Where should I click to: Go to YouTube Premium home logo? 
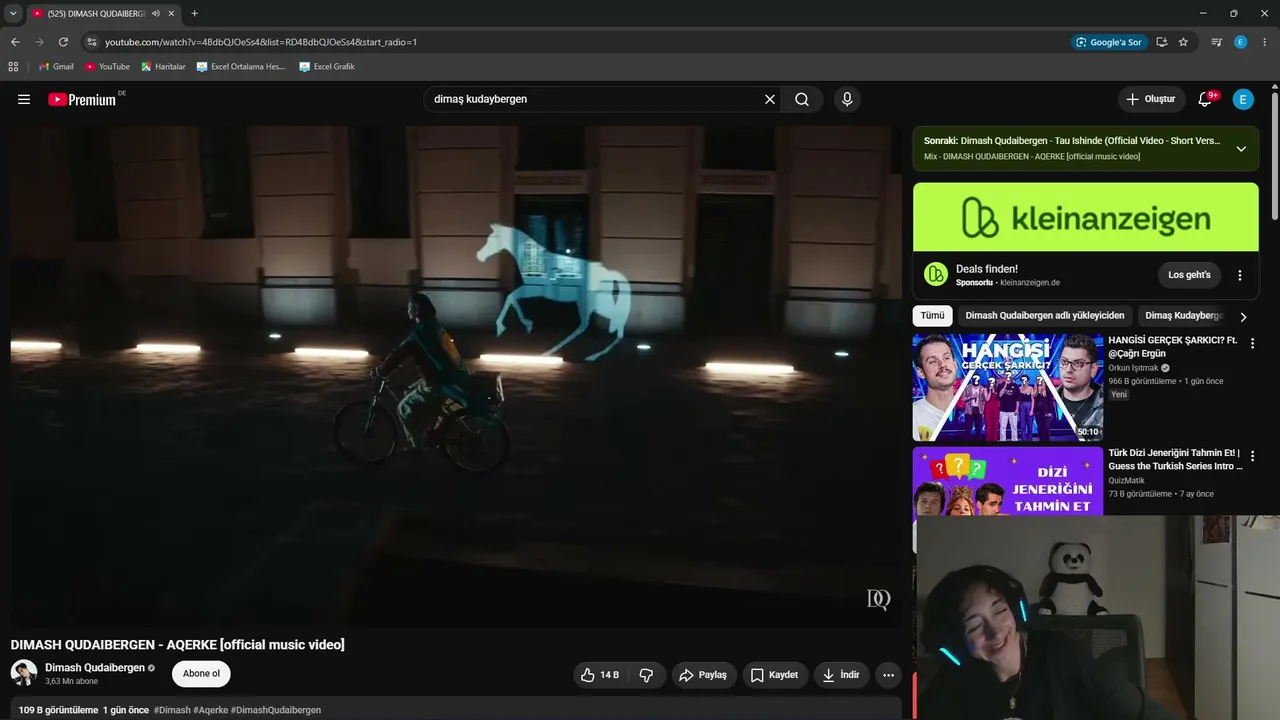(83, 99)
